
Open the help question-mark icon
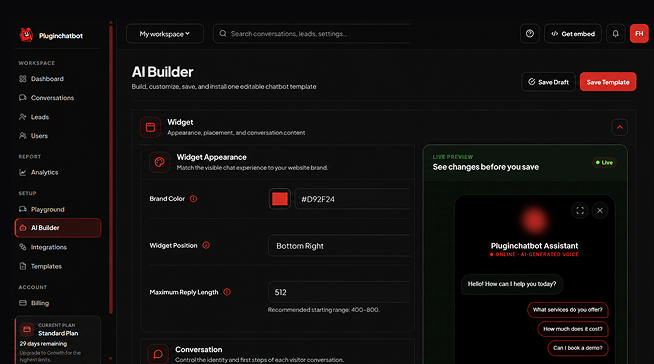(x=530, y=34)
